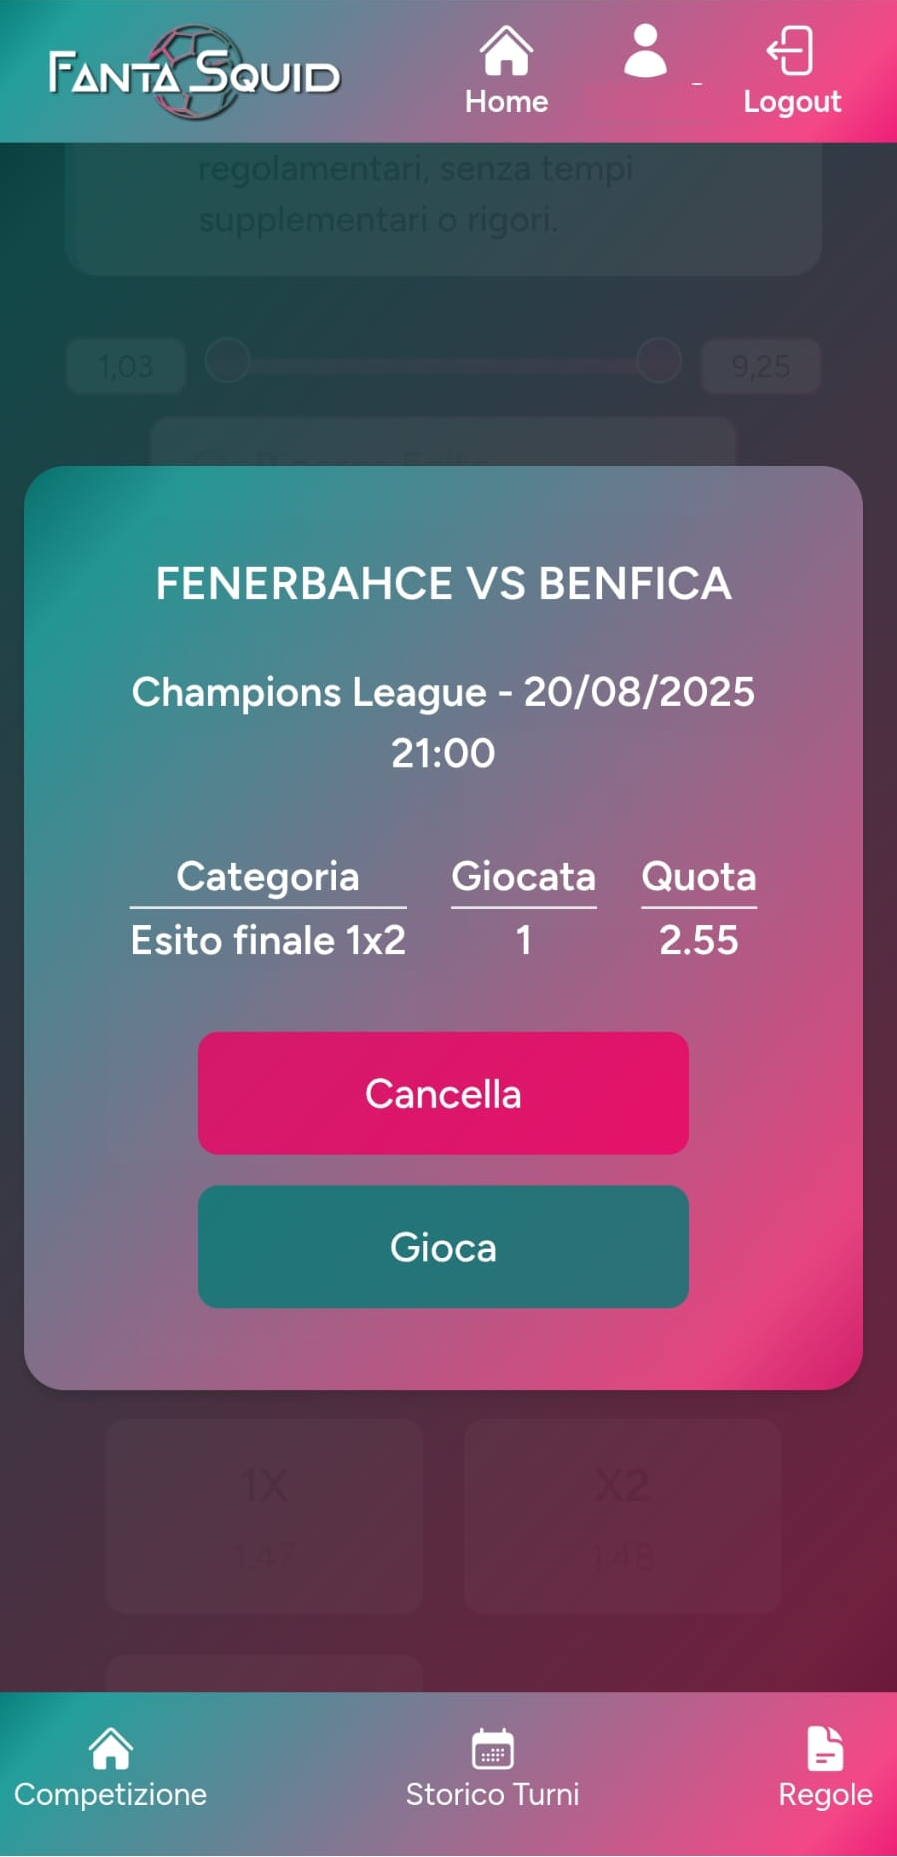Click the Categoria column header
Image resolution: width=897 pixels, height=1857 pixels.
click(268, 877)
